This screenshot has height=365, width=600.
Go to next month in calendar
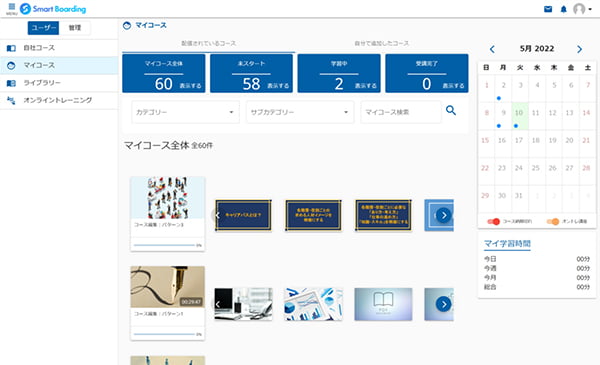(x=579, y=49)
